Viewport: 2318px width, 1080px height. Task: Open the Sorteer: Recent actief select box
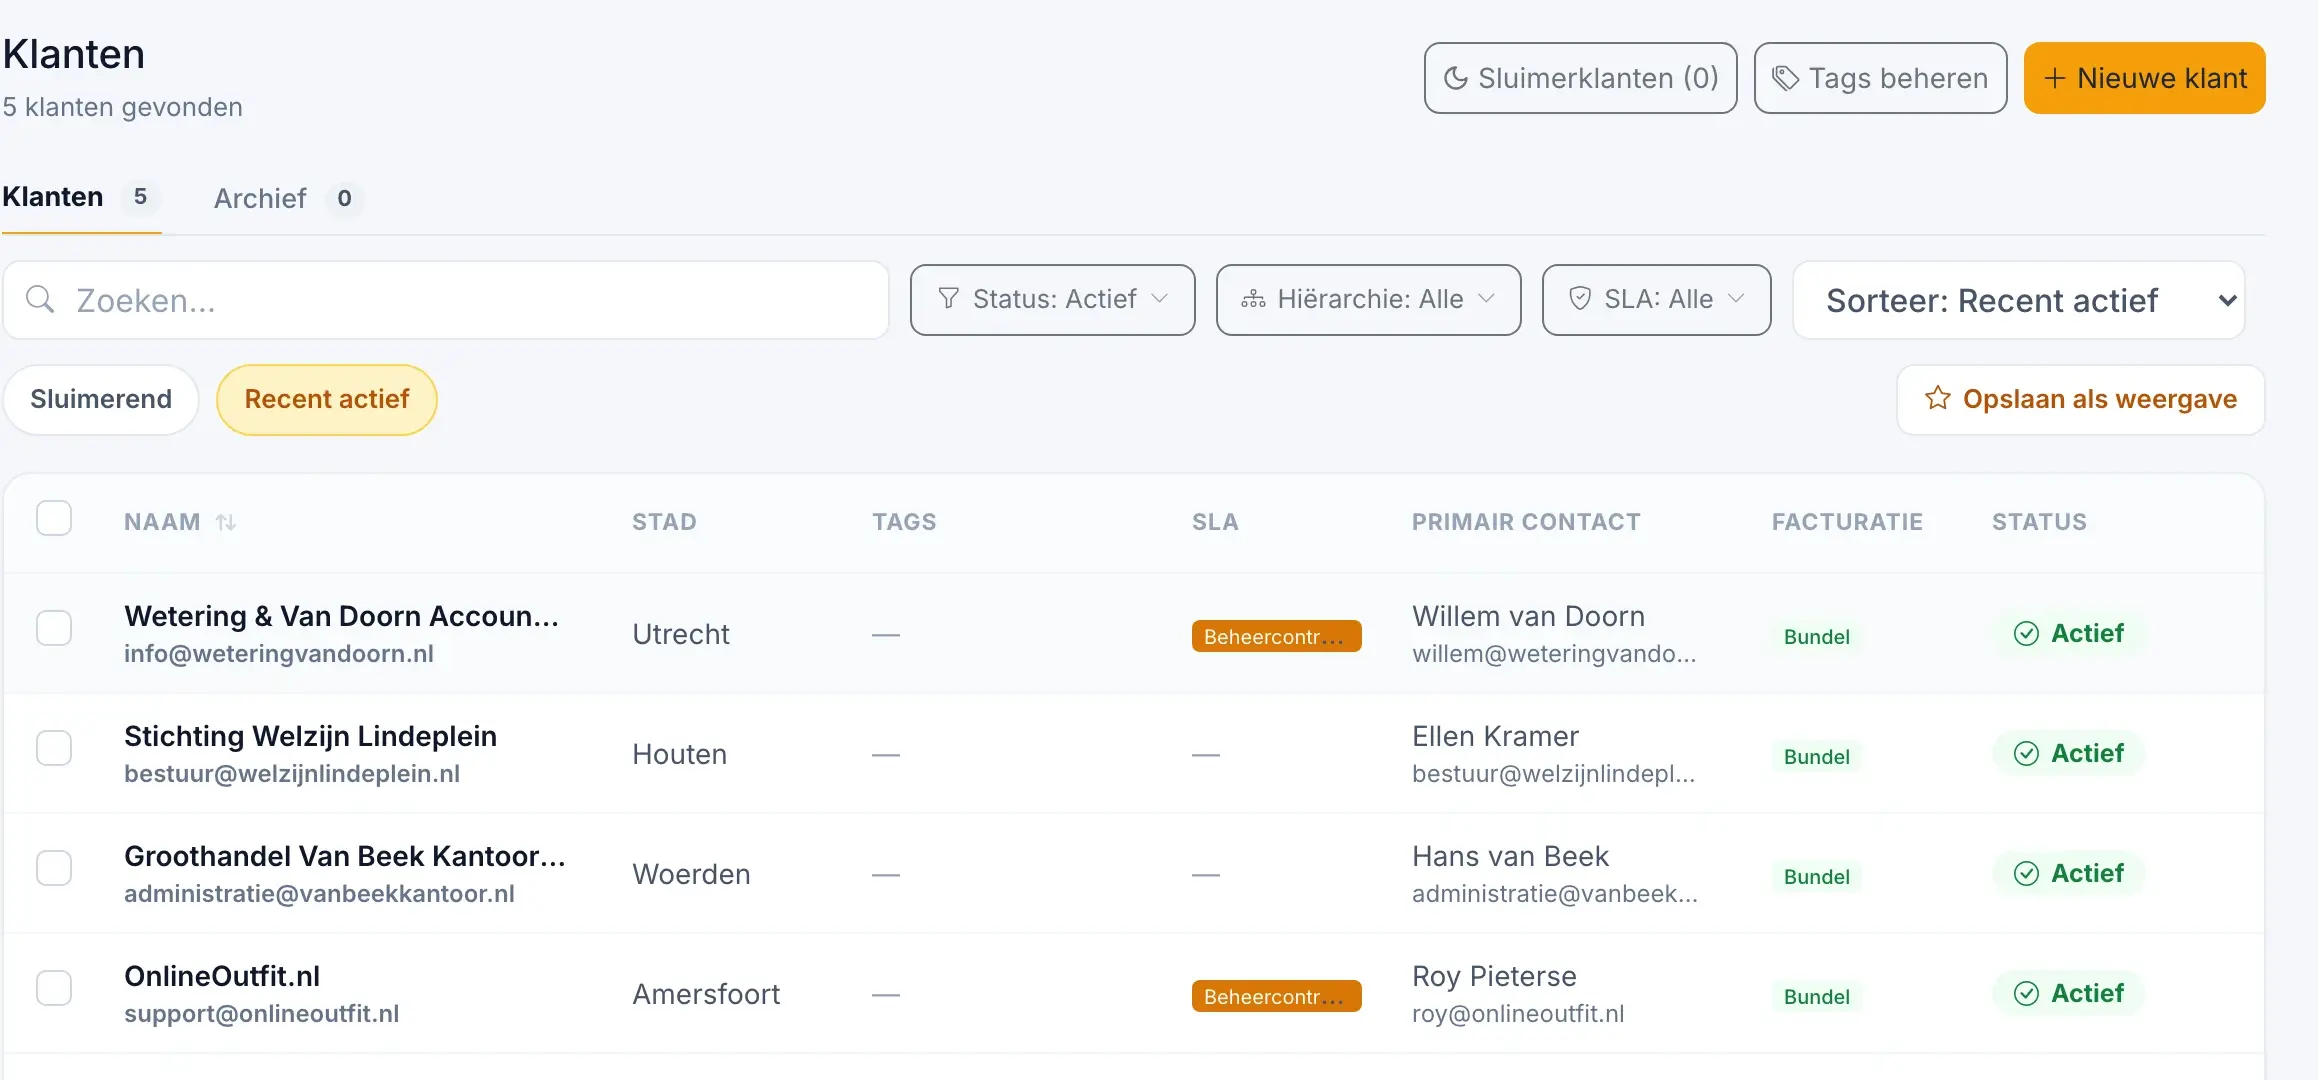point(2019,300)
